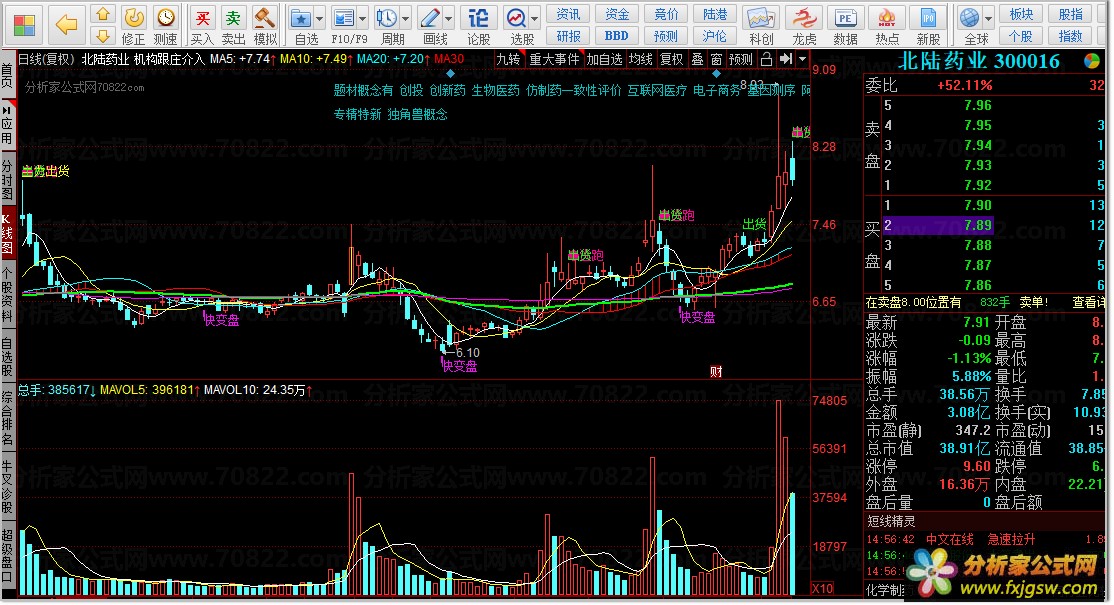
Task: Open the 自选 star folder icon
Action: coord(302,19)
